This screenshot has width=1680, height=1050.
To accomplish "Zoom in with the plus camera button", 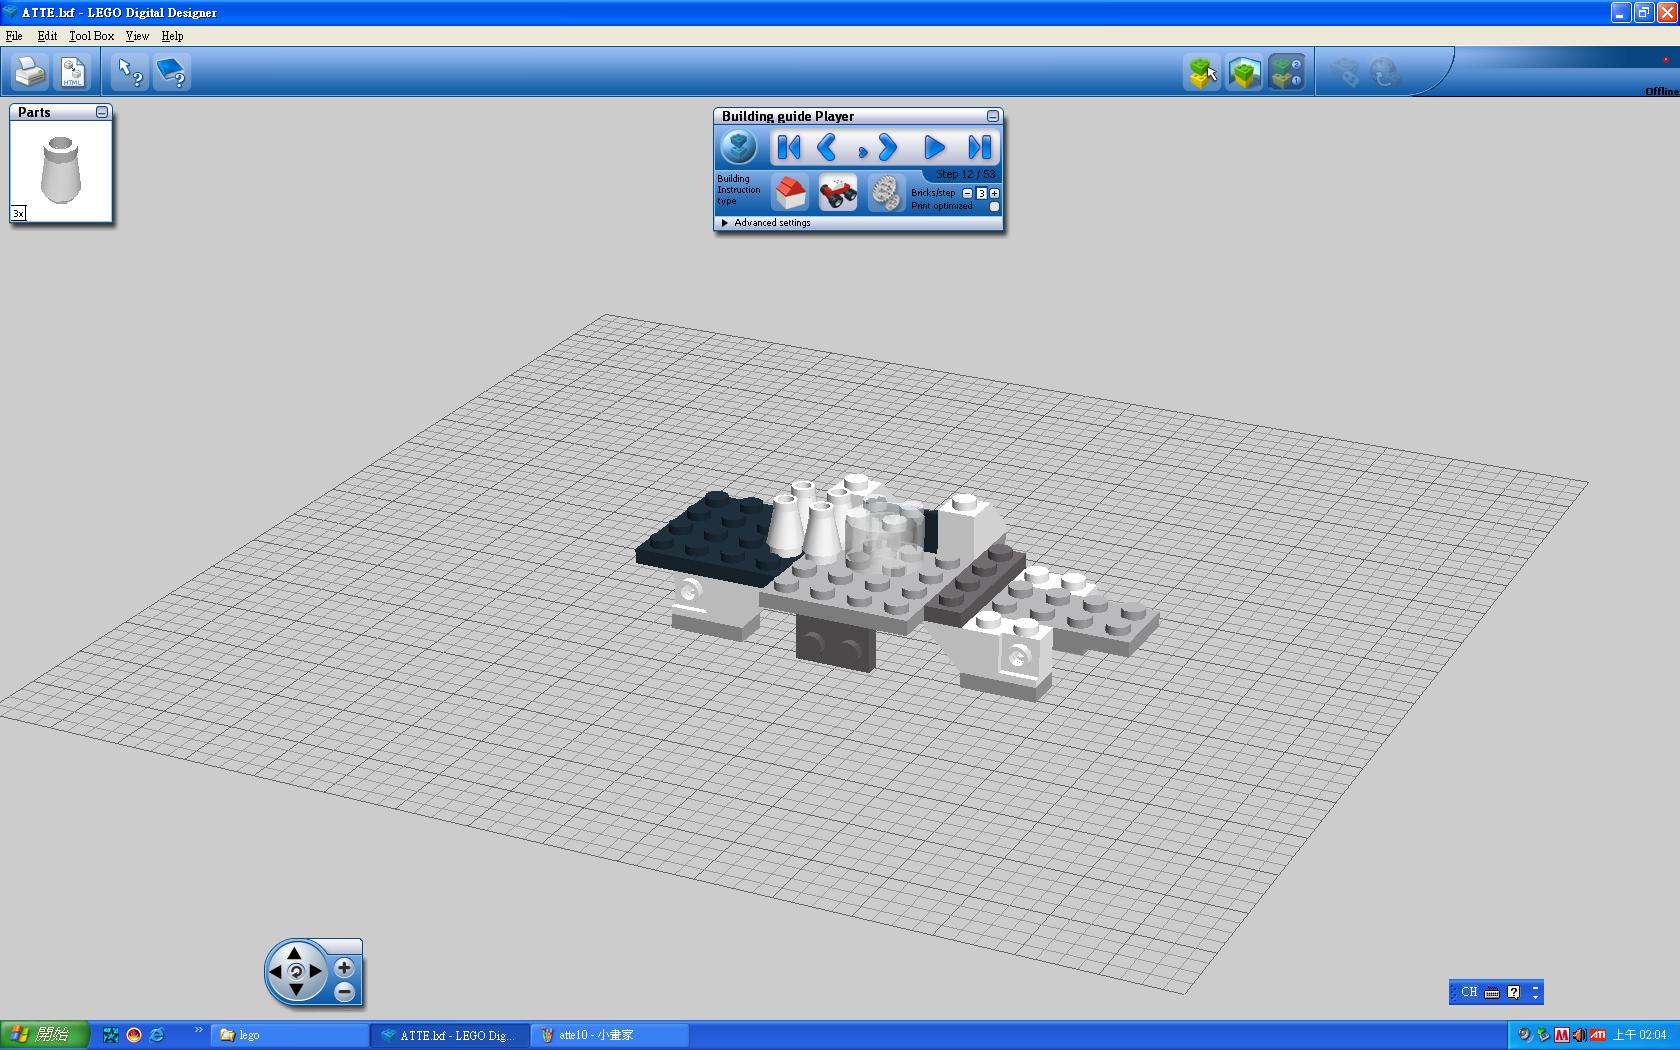I will [344, 967].
